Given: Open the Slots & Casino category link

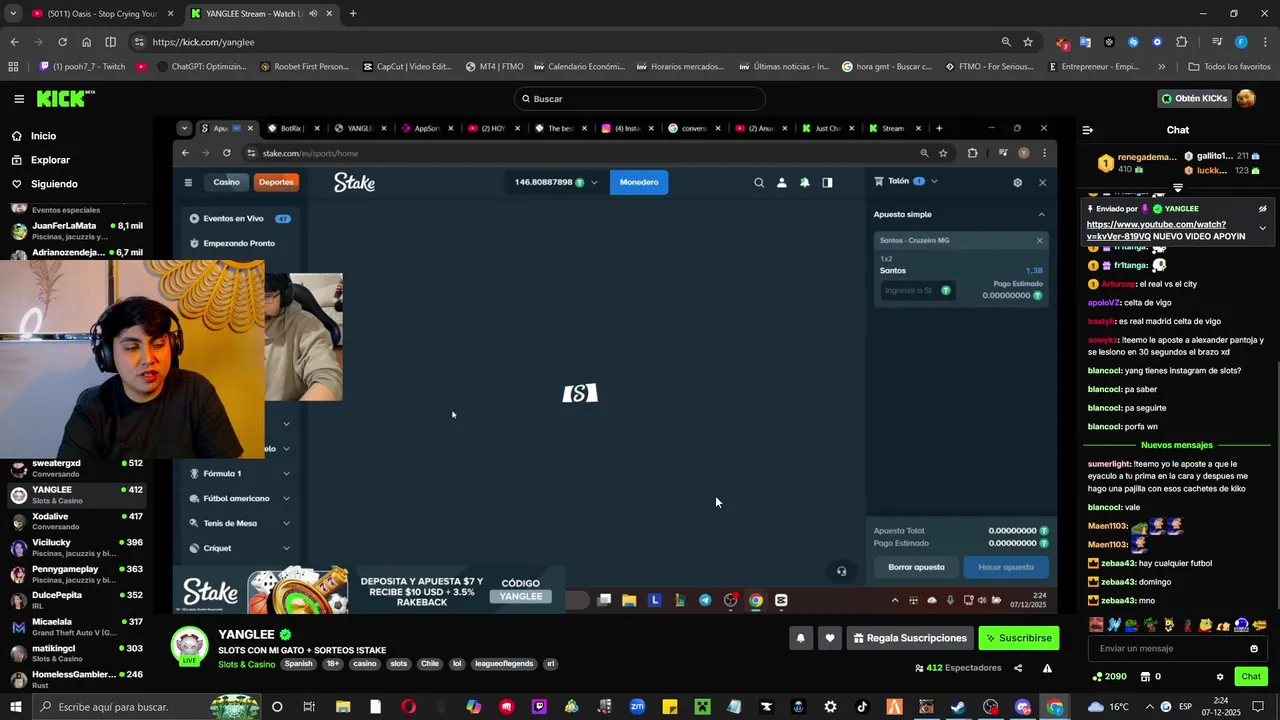Looking at the screenshot, I should [x=246, y=664].
